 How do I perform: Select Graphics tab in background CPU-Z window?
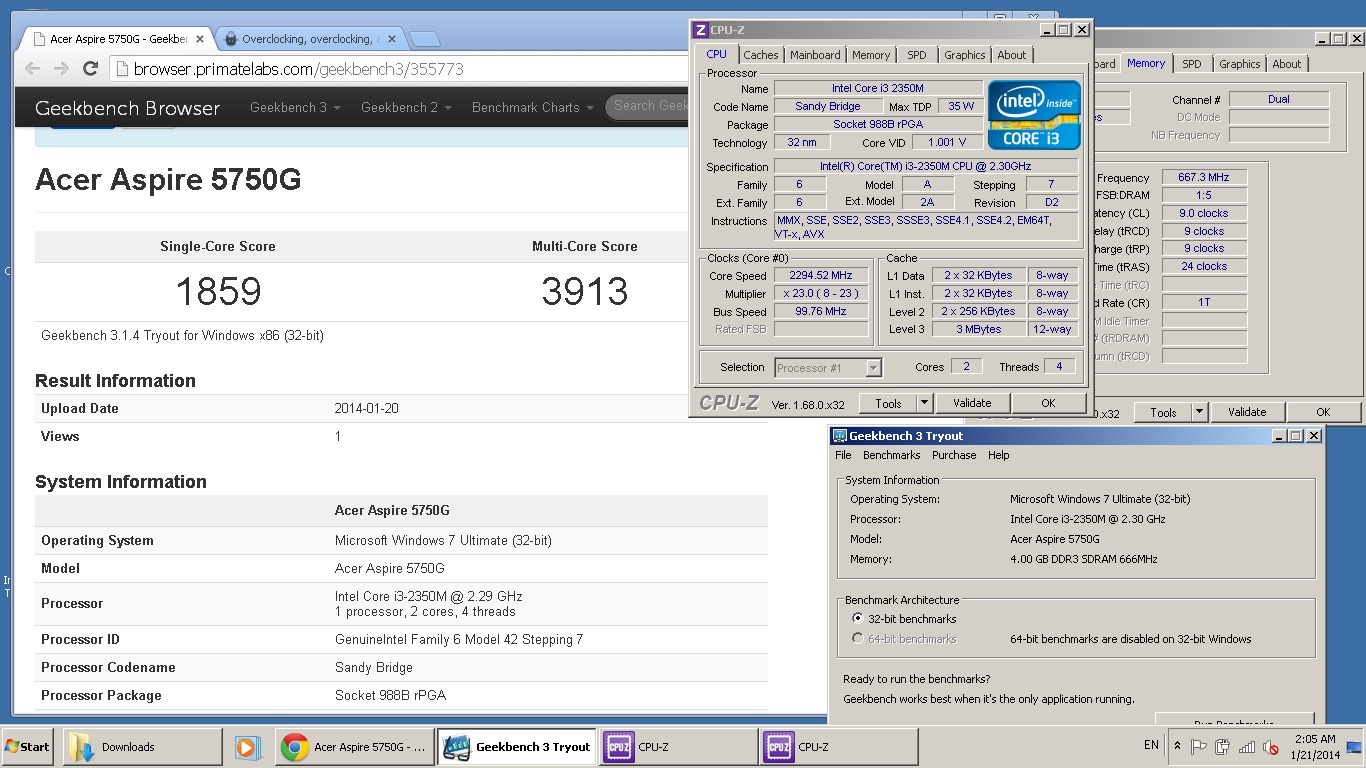click(x=1240, y=64)
